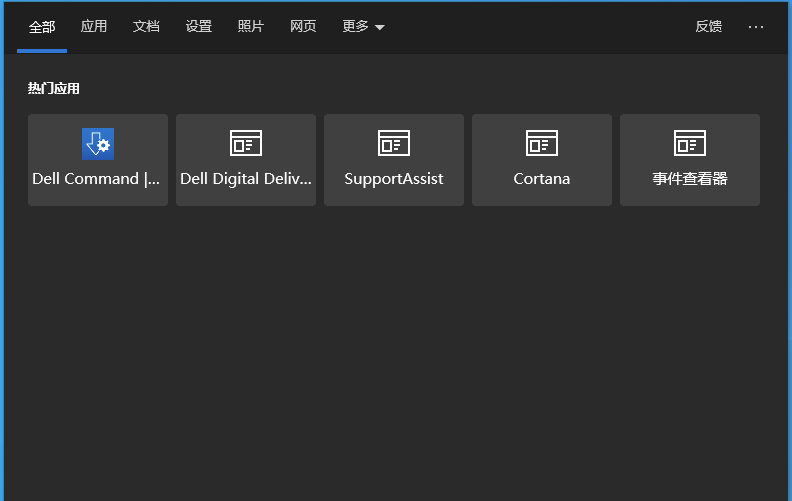Viewport: 792px width, 501px height.
Task: Show the 网页 results tab
Action: (303, 26)
